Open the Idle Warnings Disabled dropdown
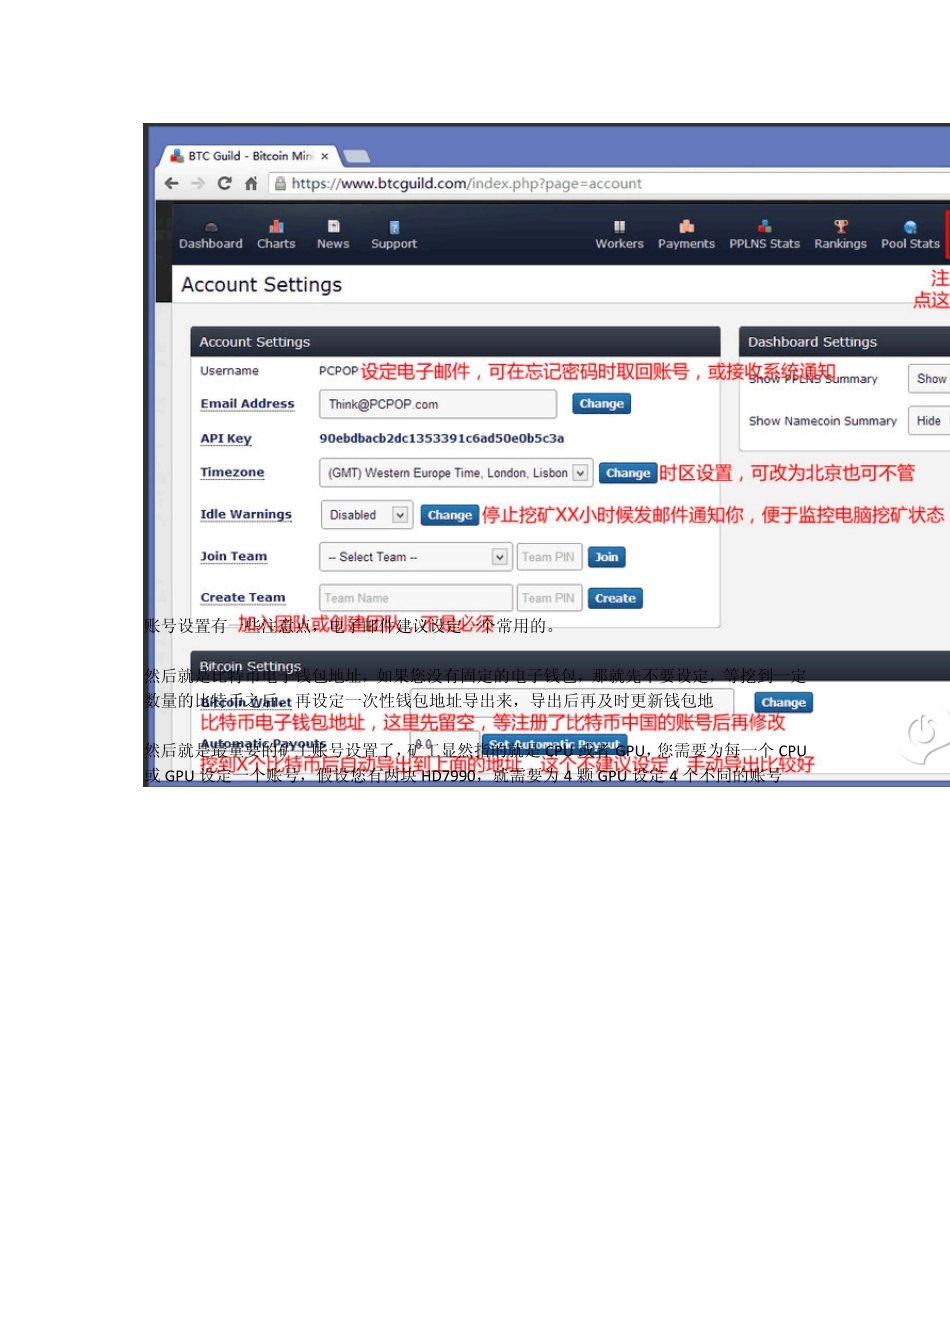Screen dimensions: 950x1344 pos(366,515)
